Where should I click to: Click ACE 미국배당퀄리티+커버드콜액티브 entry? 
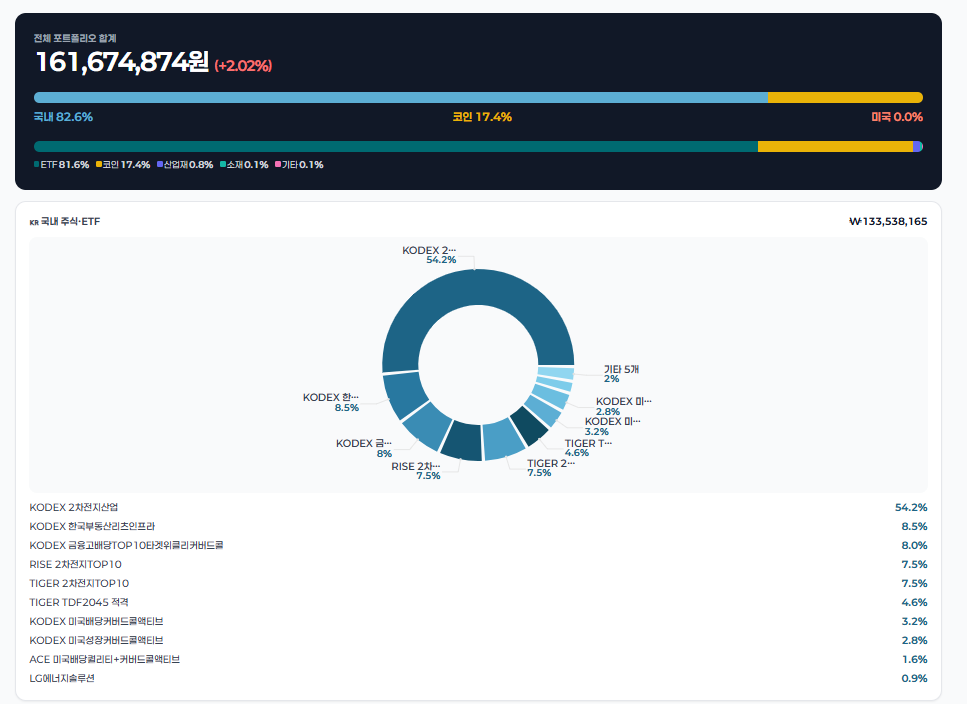(478, 660)
